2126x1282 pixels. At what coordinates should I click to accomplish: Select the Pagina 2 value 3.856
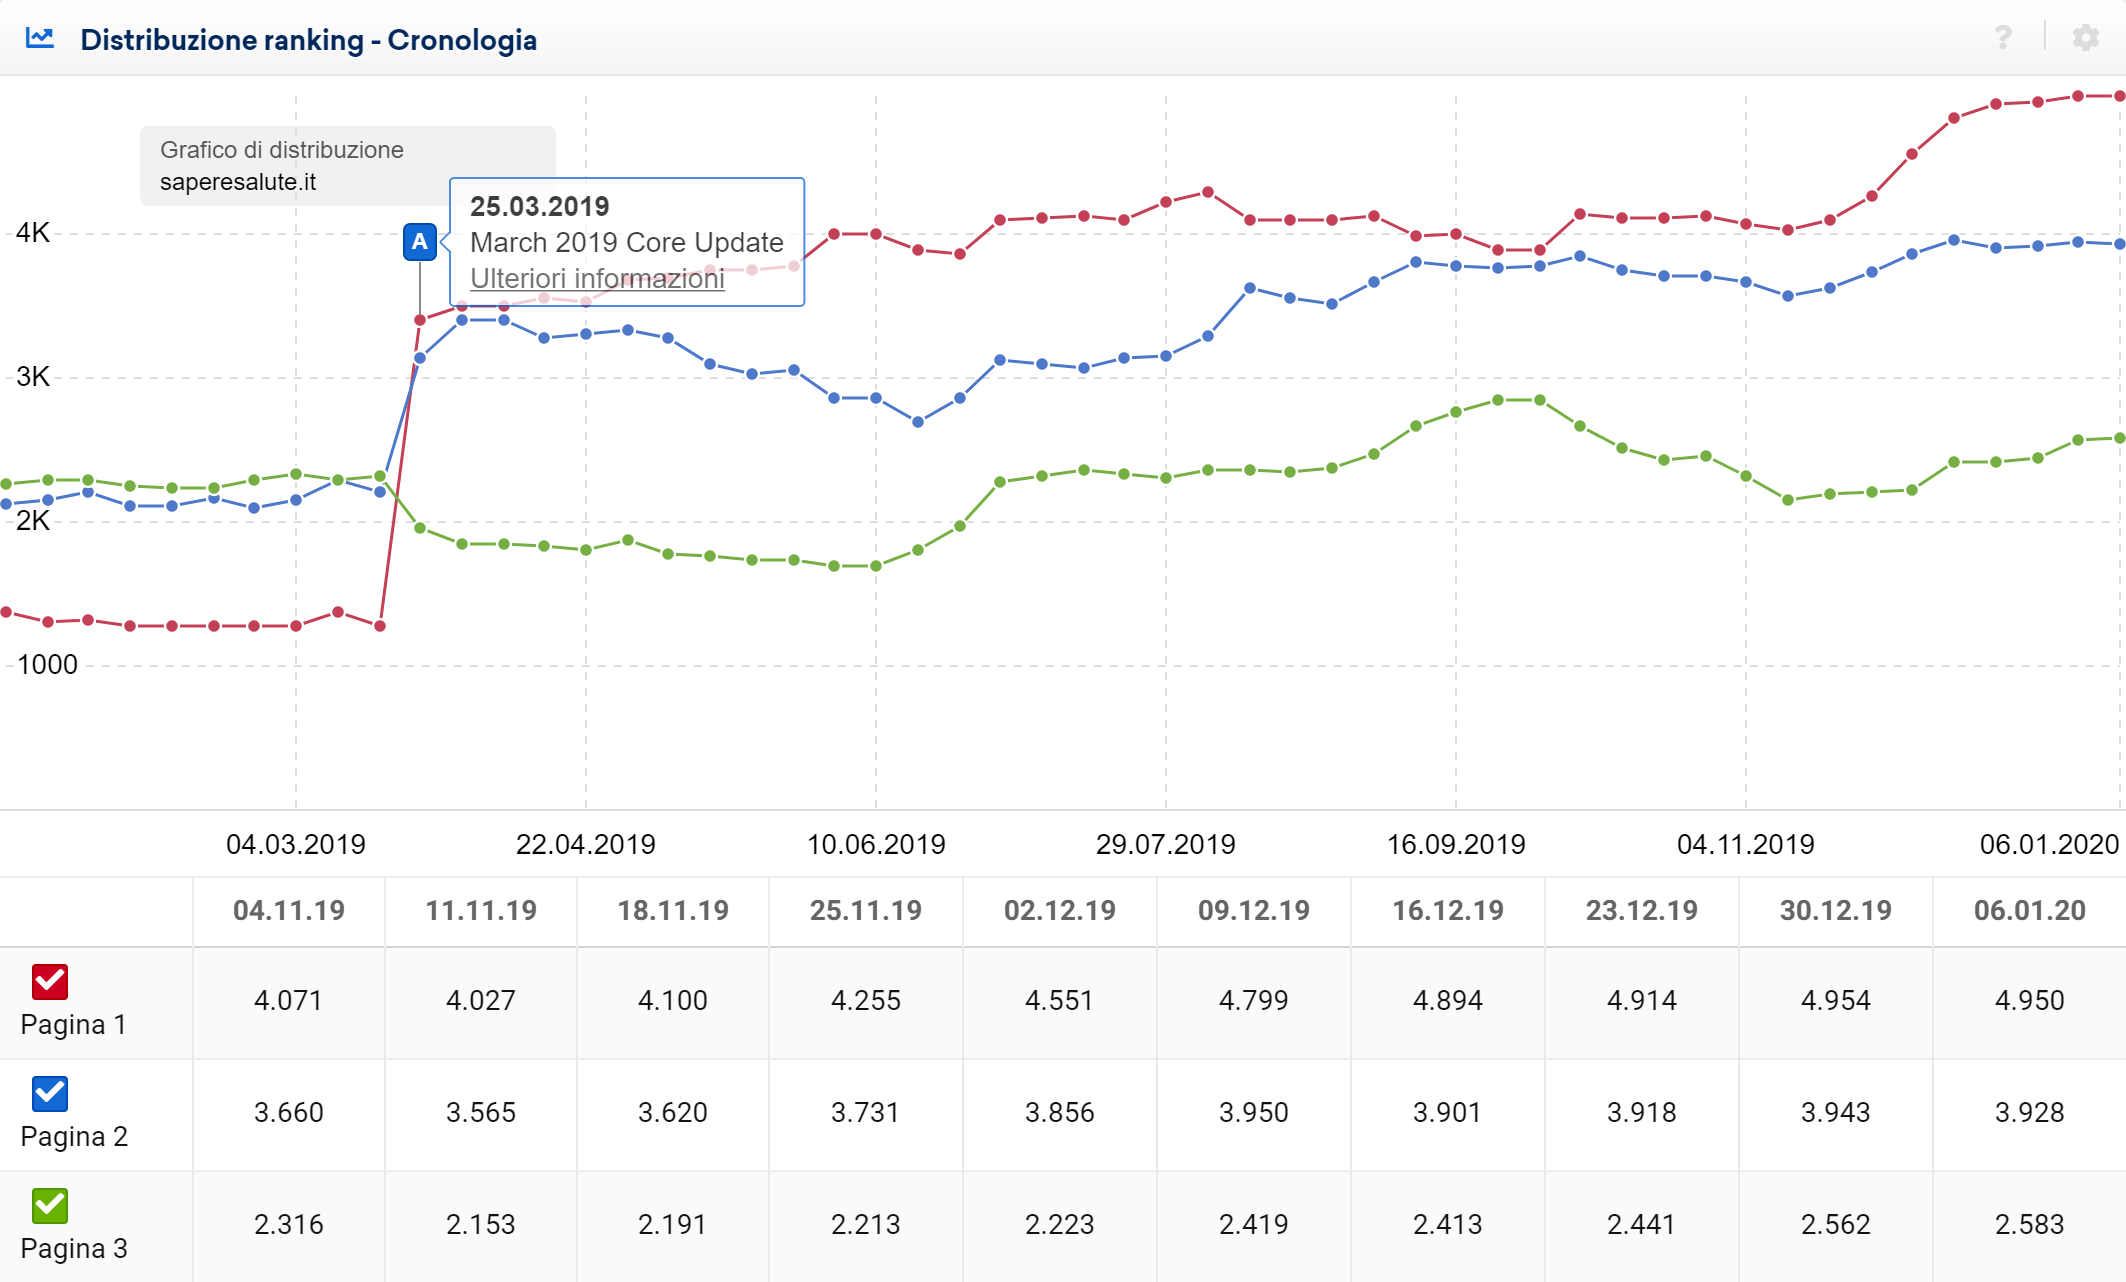1060,1113
